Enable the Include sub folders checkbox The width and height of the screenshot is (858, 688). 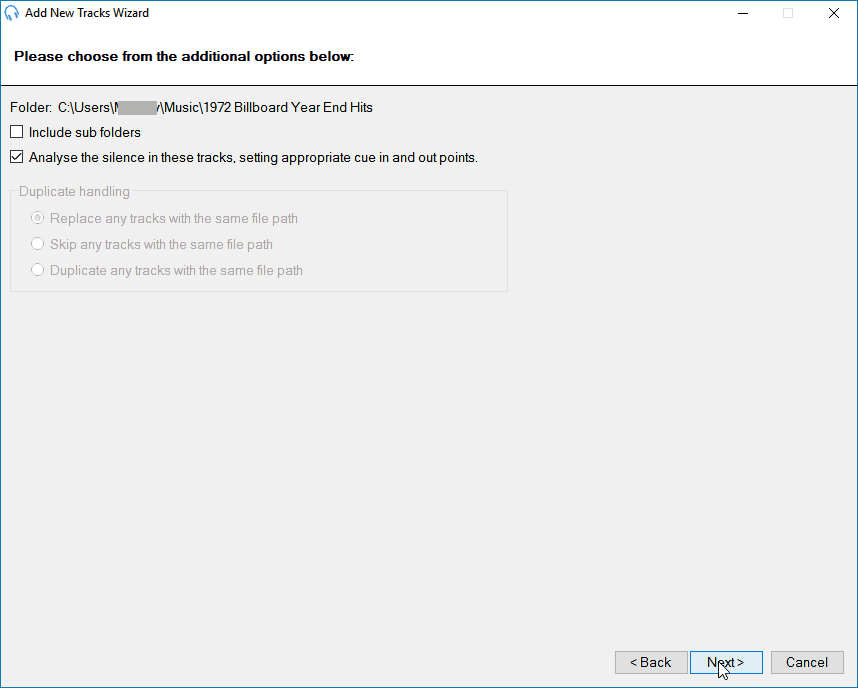tap(16, 131)
